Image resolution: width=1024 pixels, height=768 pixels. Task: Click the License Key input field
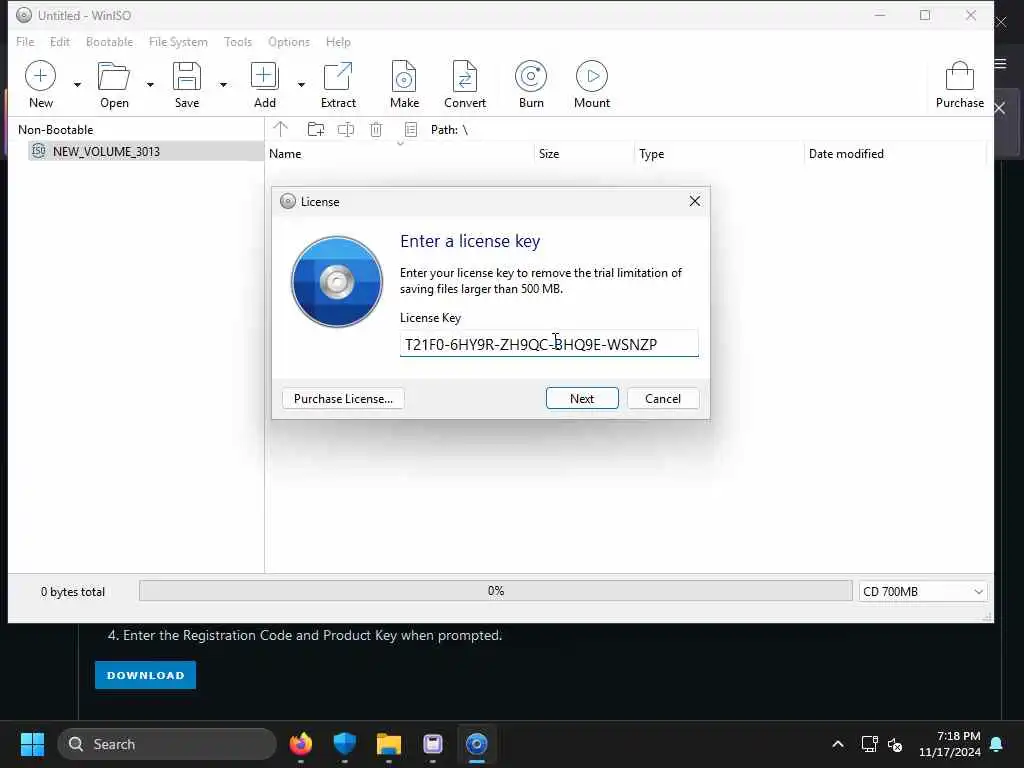click(x=549, y=344)
